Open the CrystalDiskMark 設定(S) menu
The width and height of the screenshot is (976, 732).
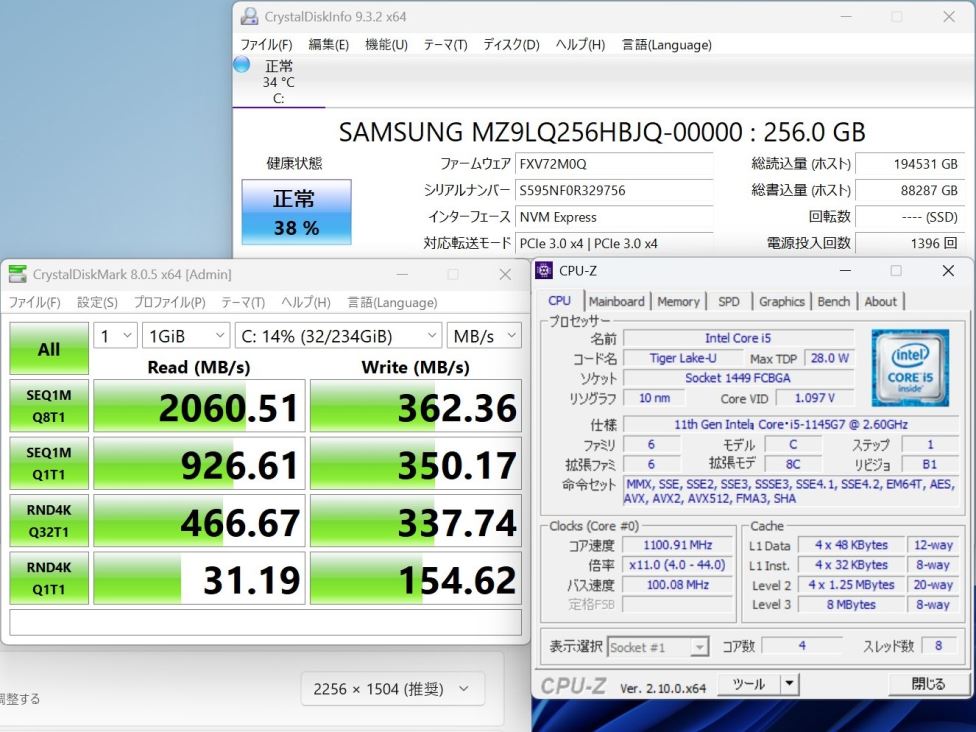97,303
